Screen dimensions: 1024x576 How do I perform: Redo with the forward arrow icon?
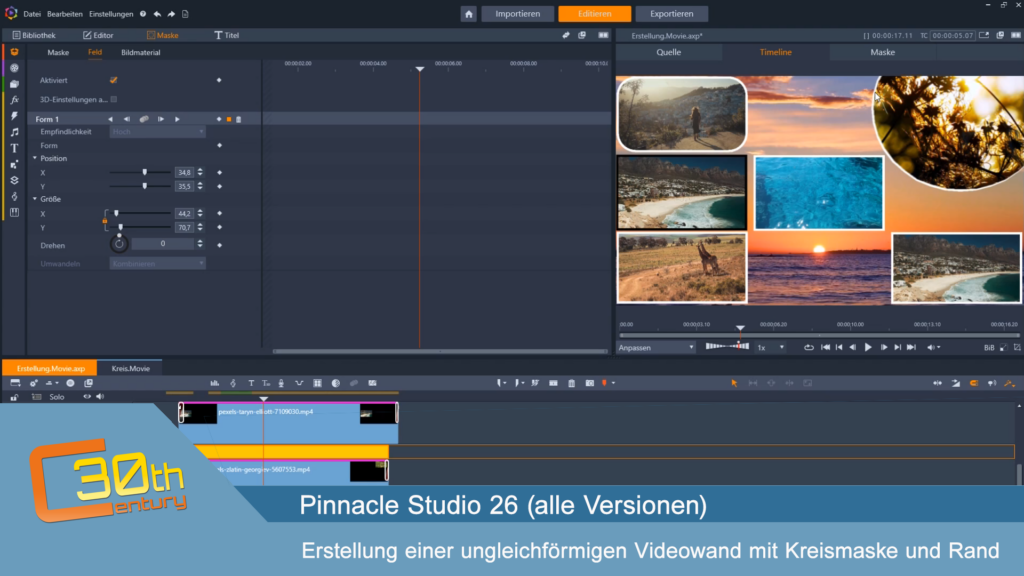(x=171, y=14)
